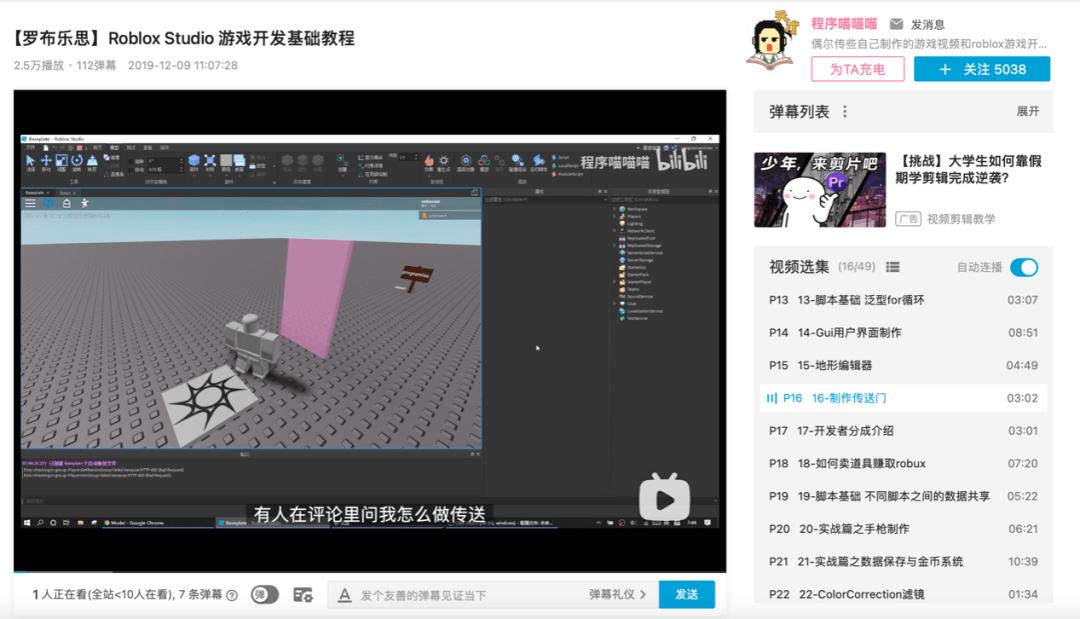Select P19 不同脚本之间的数据共享
The height and width of the screenshot is (619, 1080).
click(x=903, y=496)
